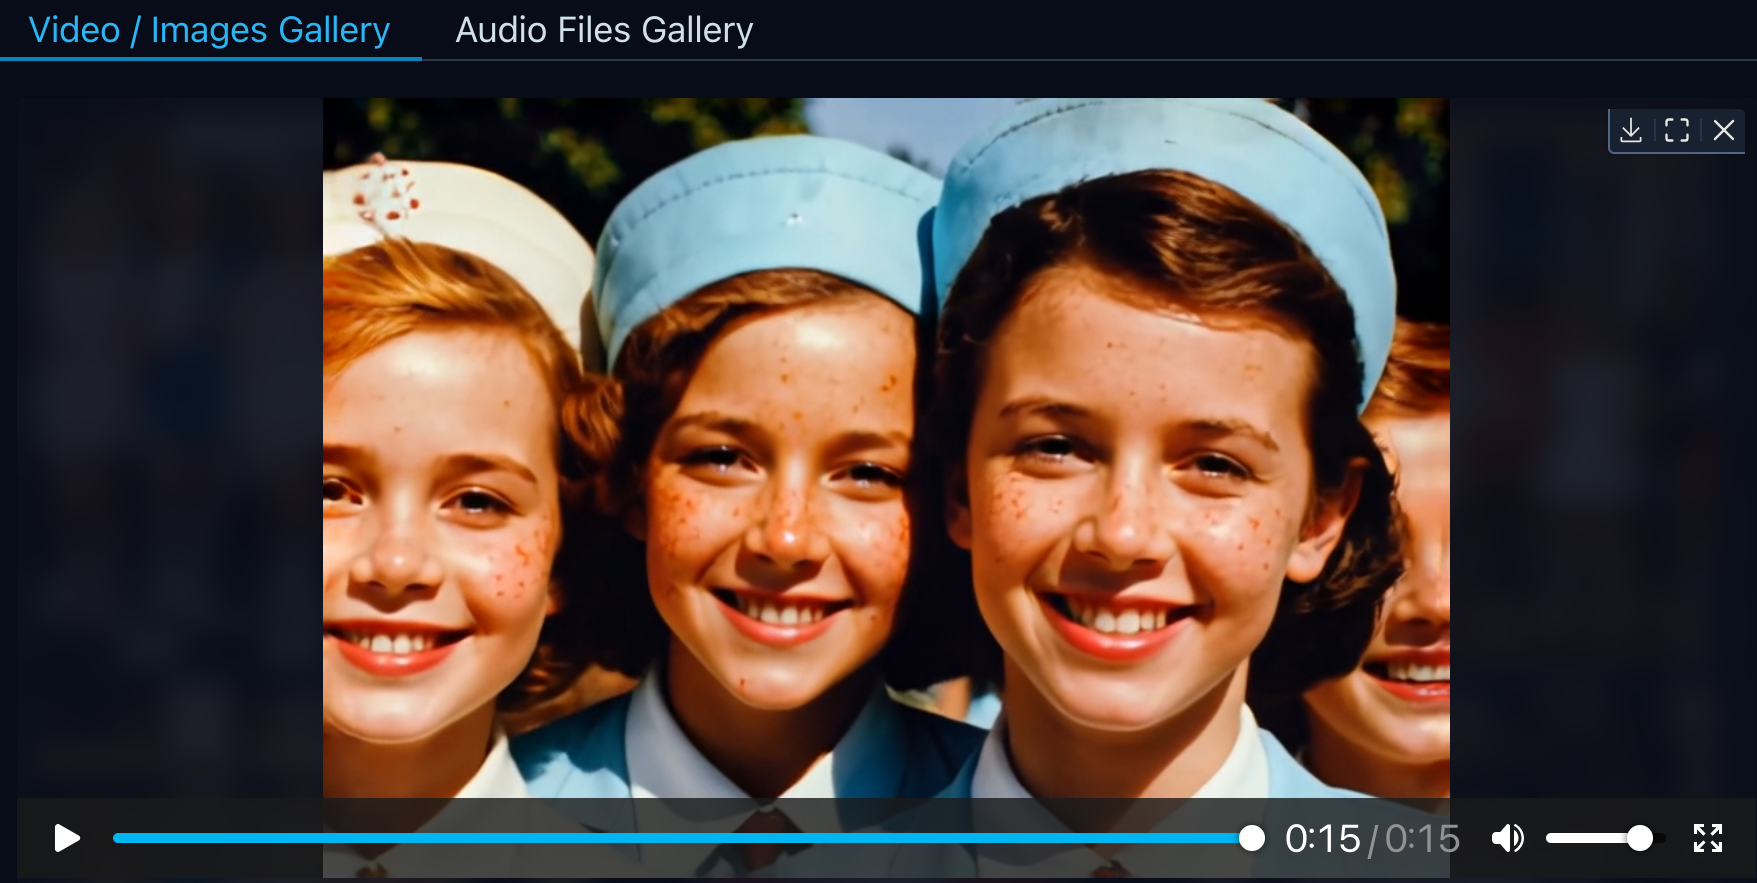Click the 0:15 elapsed time display

tap(1322, 838)
